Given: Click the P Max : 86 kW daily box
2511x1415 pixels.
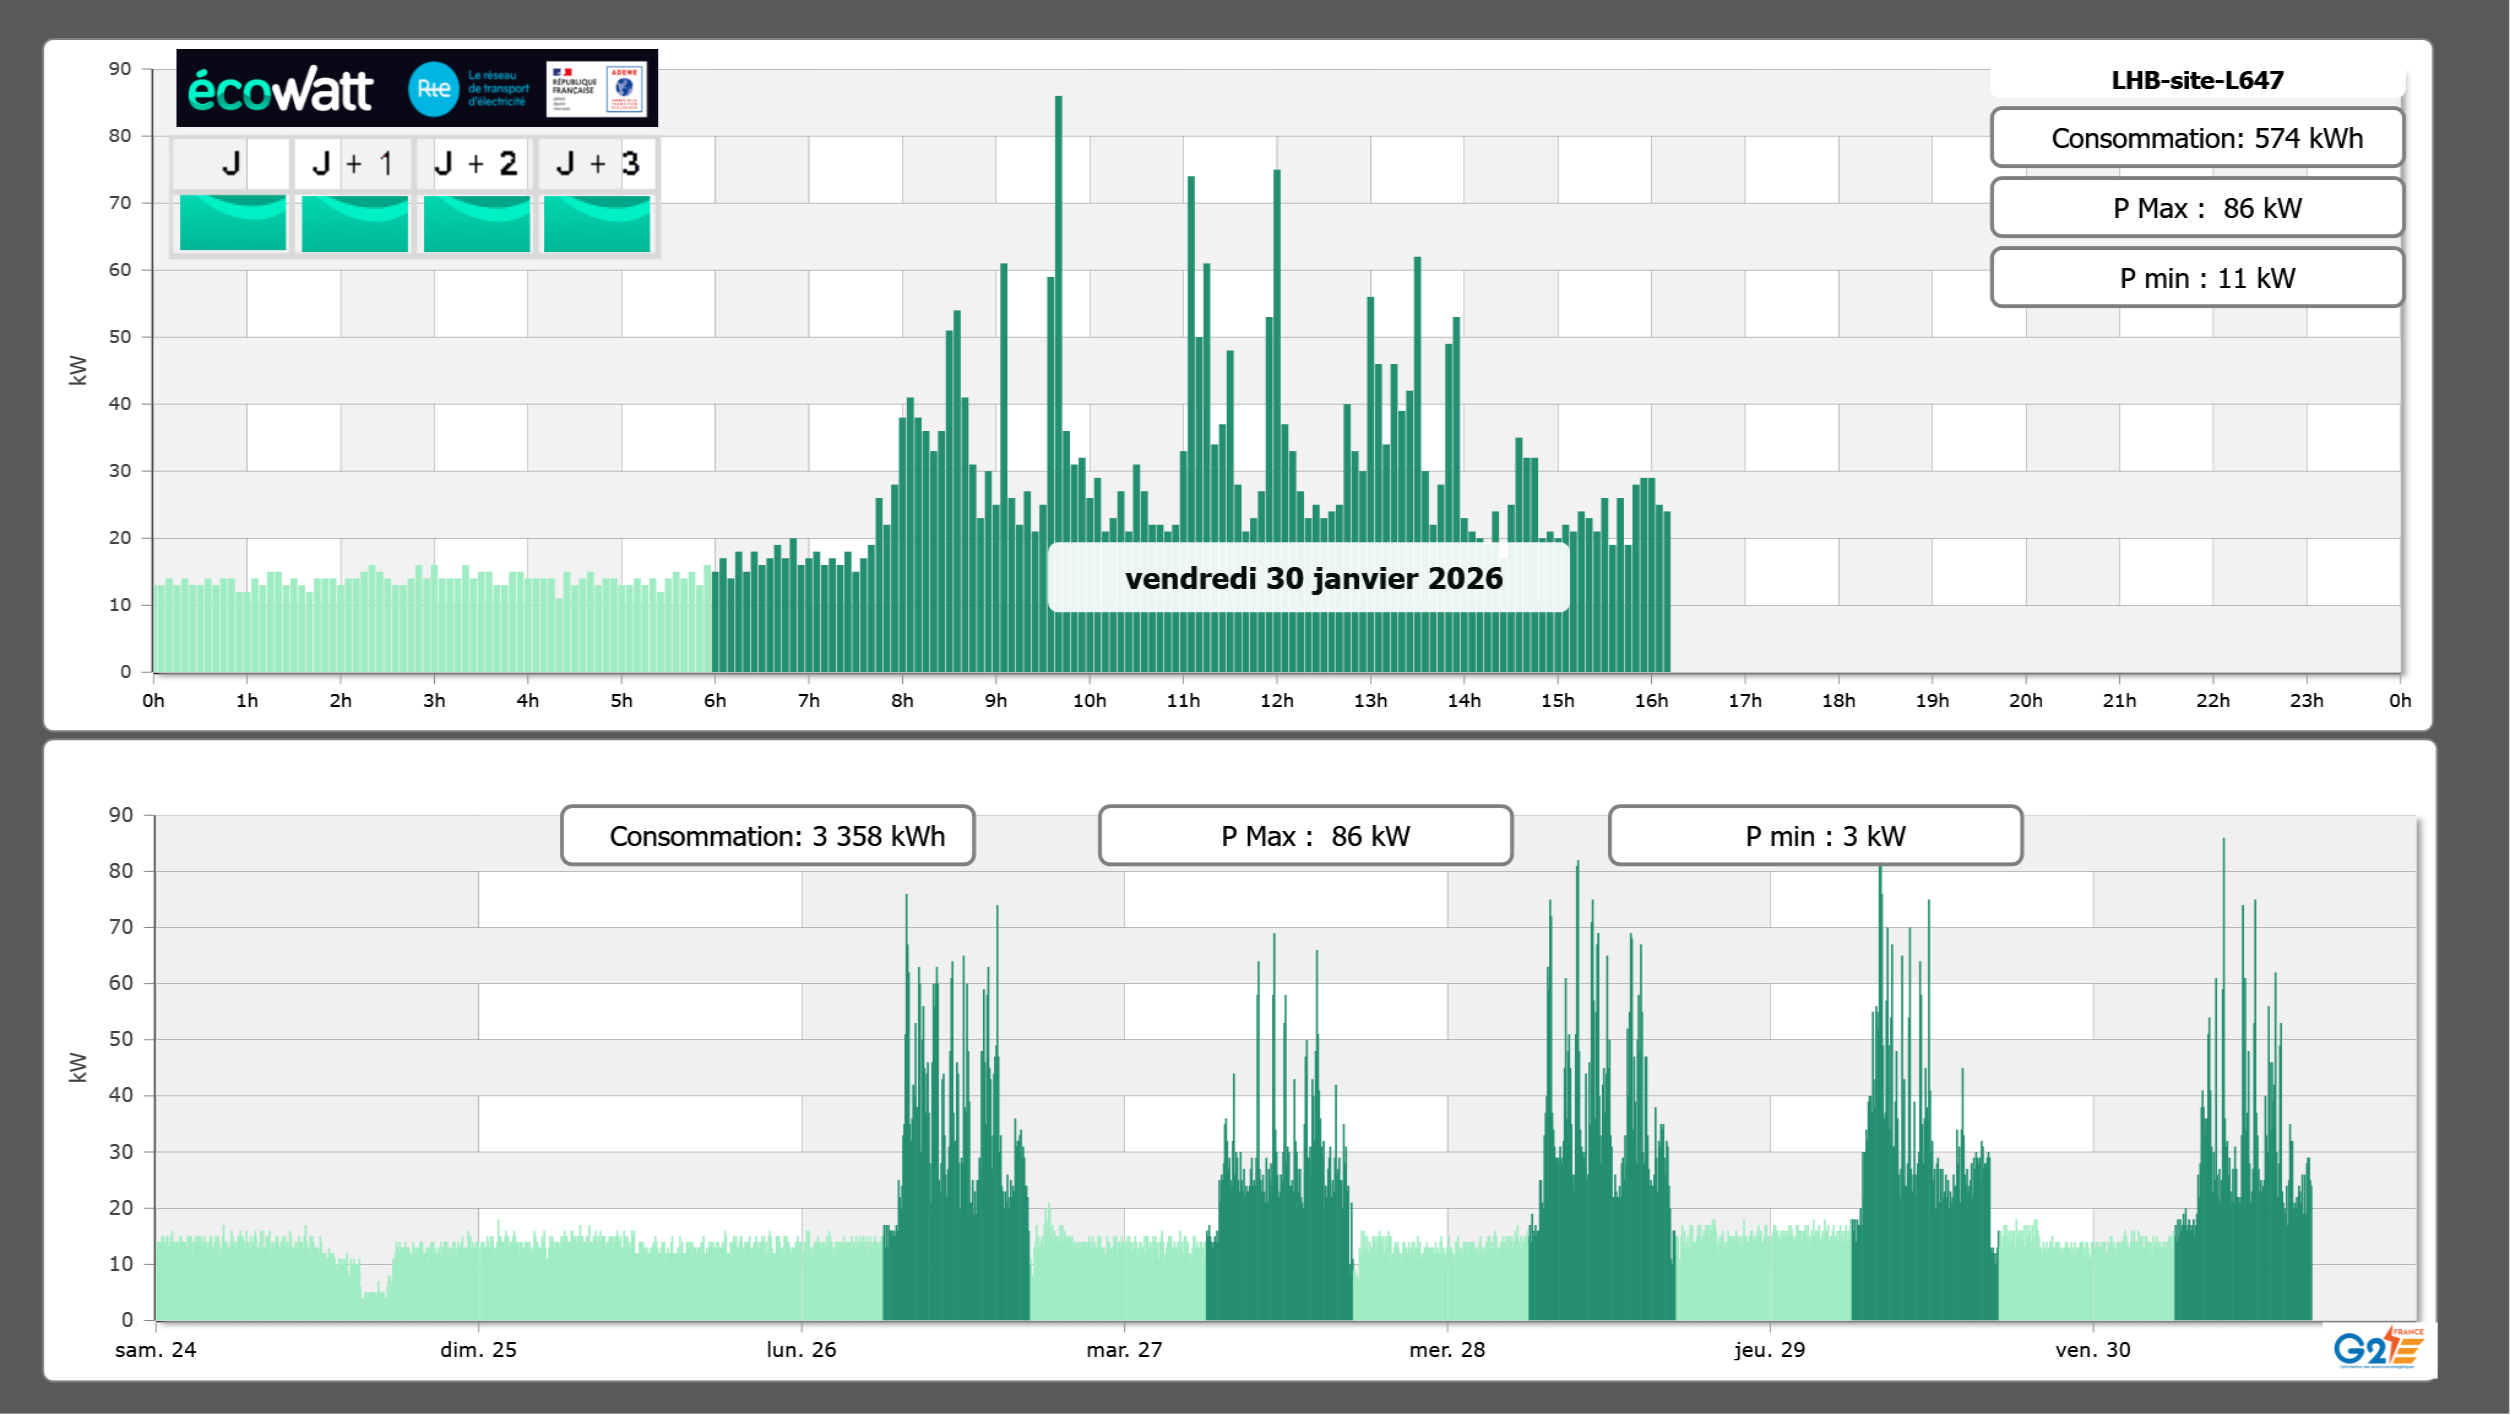Looking at the screenshot, I should tap(2196, 208).
